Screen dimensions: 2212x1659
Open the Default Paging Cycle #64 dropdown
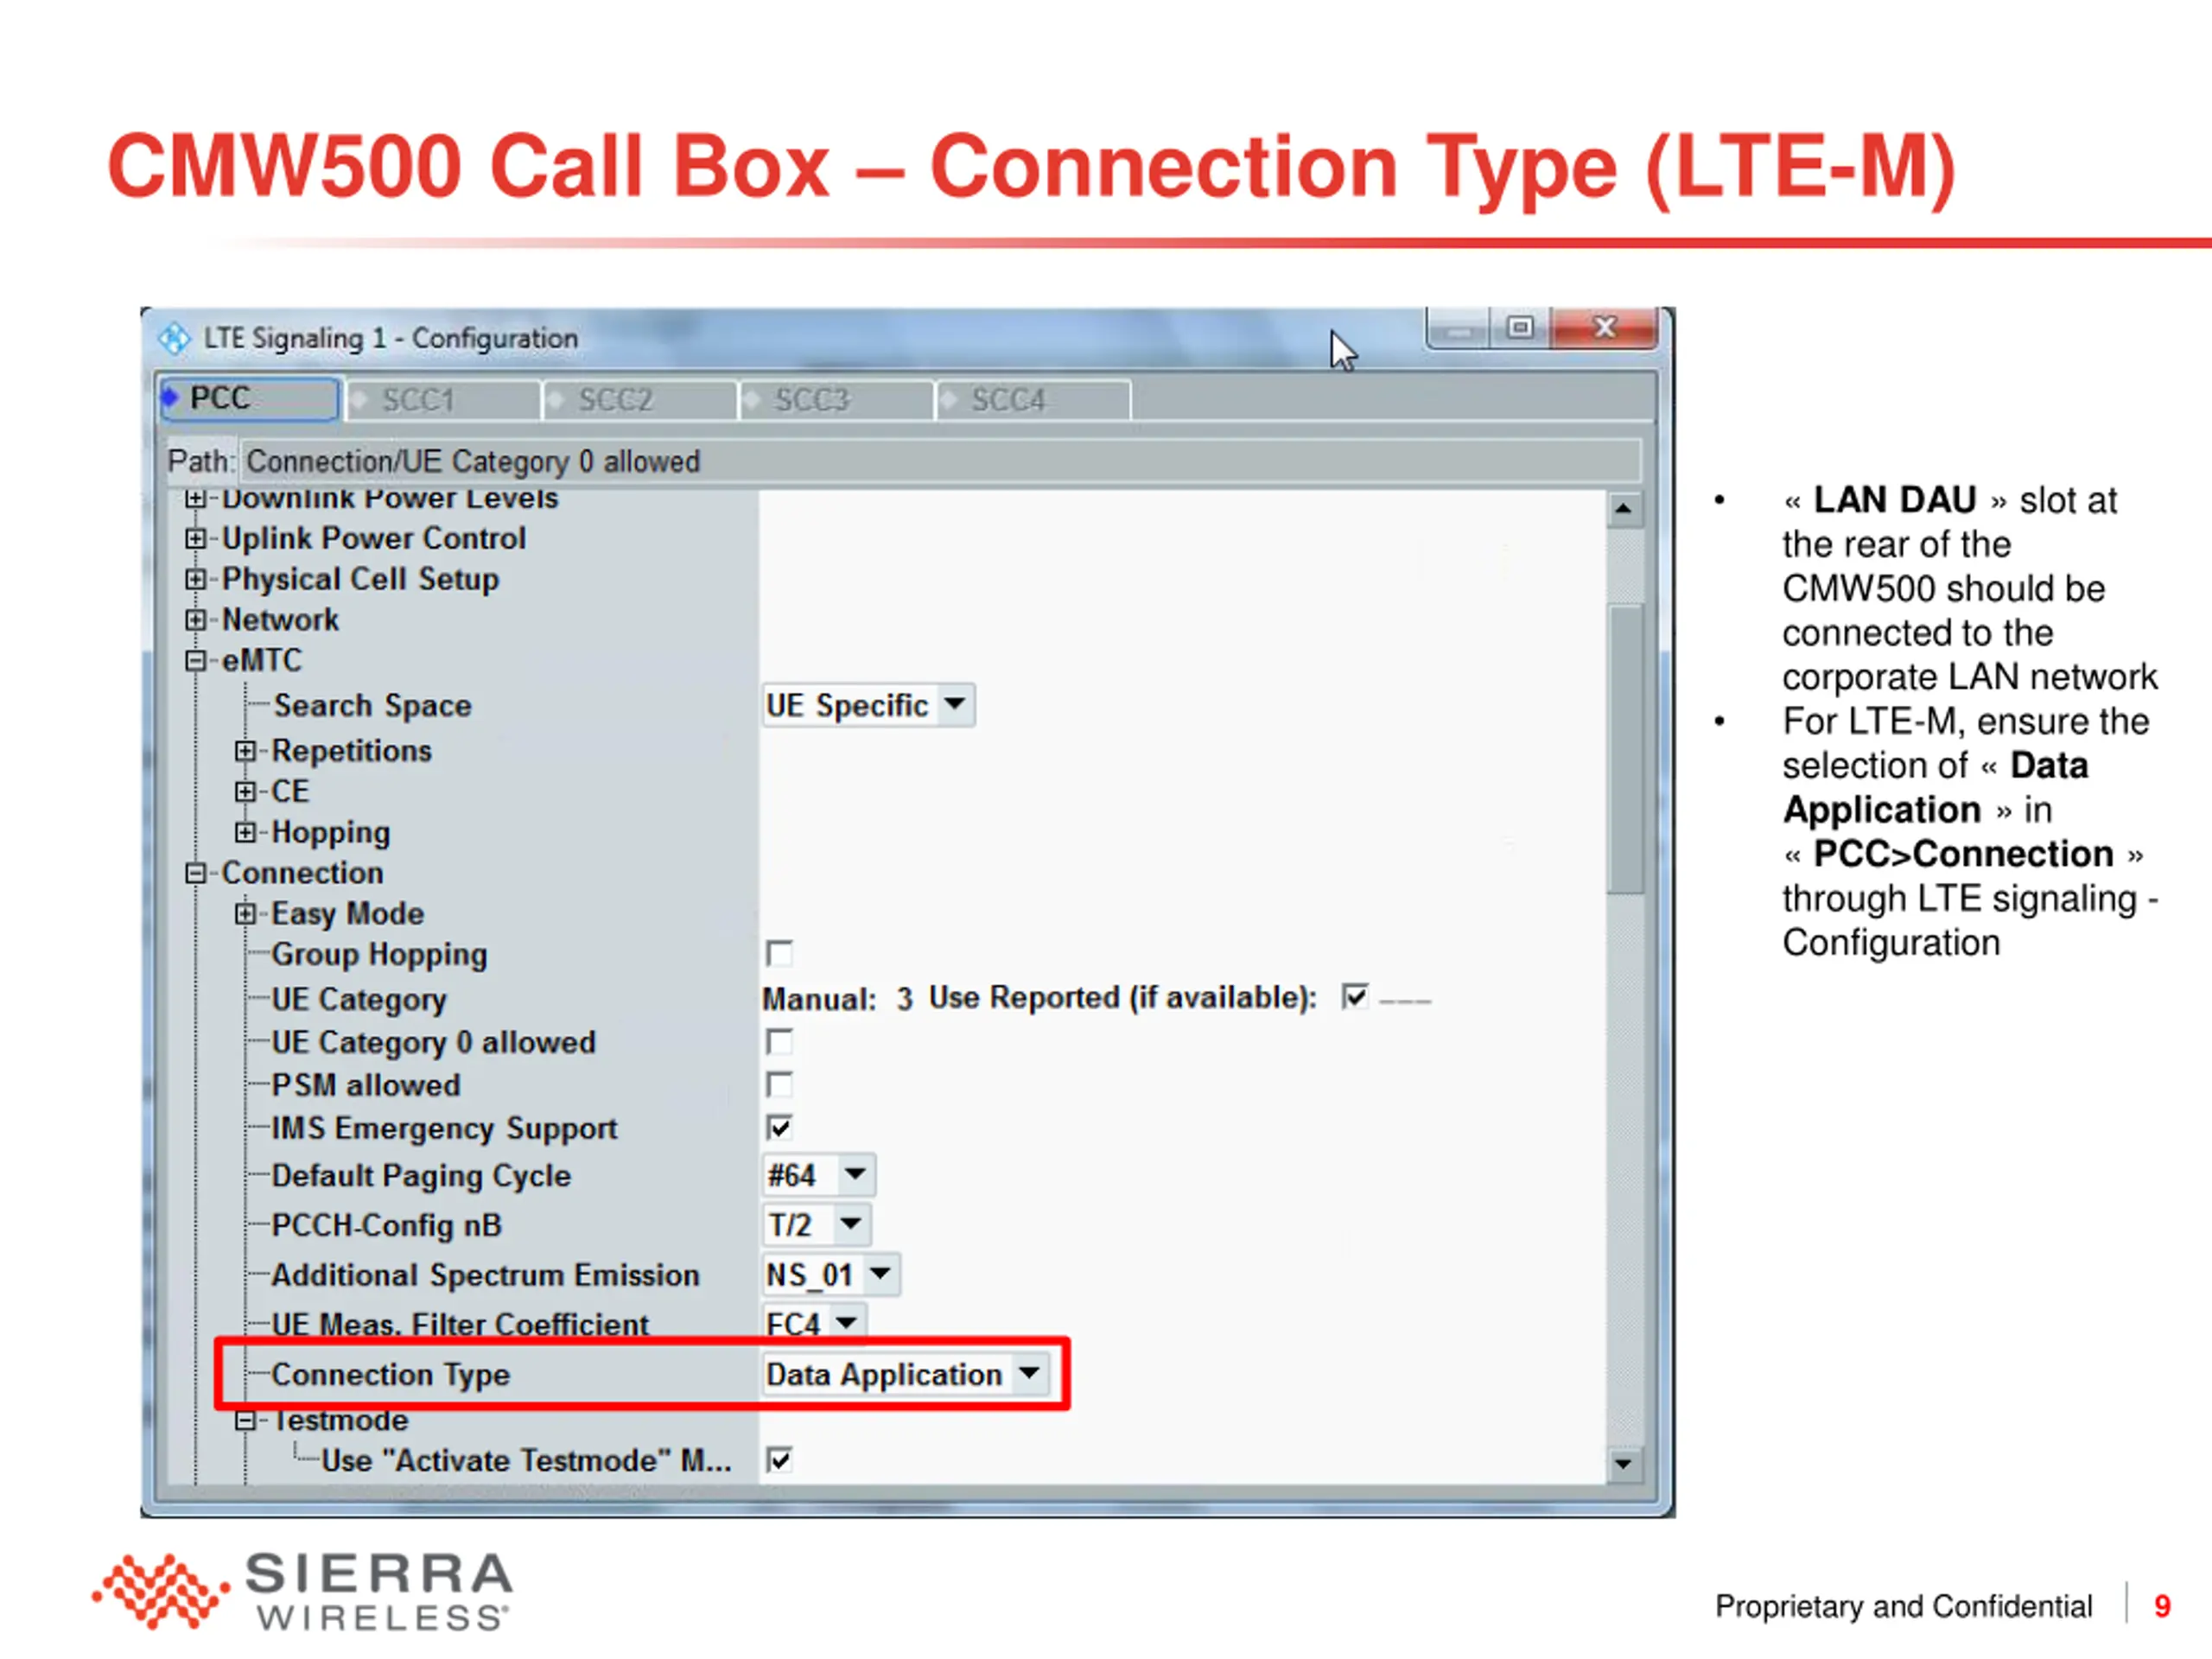[819, 1175]
